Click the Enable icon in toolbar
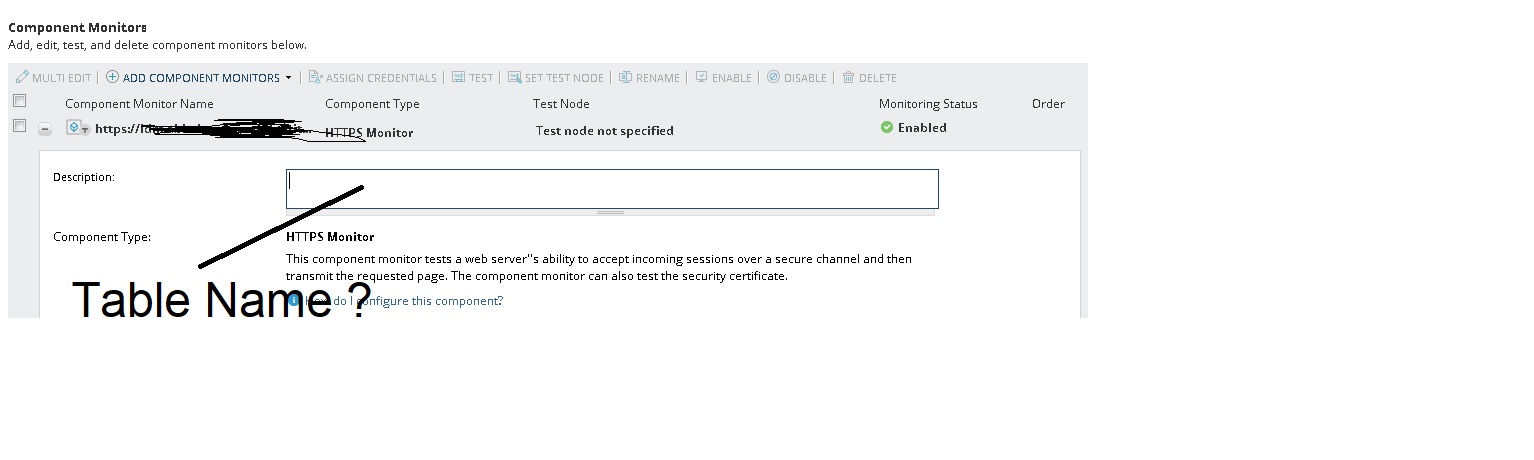 [x=701, y=77]
